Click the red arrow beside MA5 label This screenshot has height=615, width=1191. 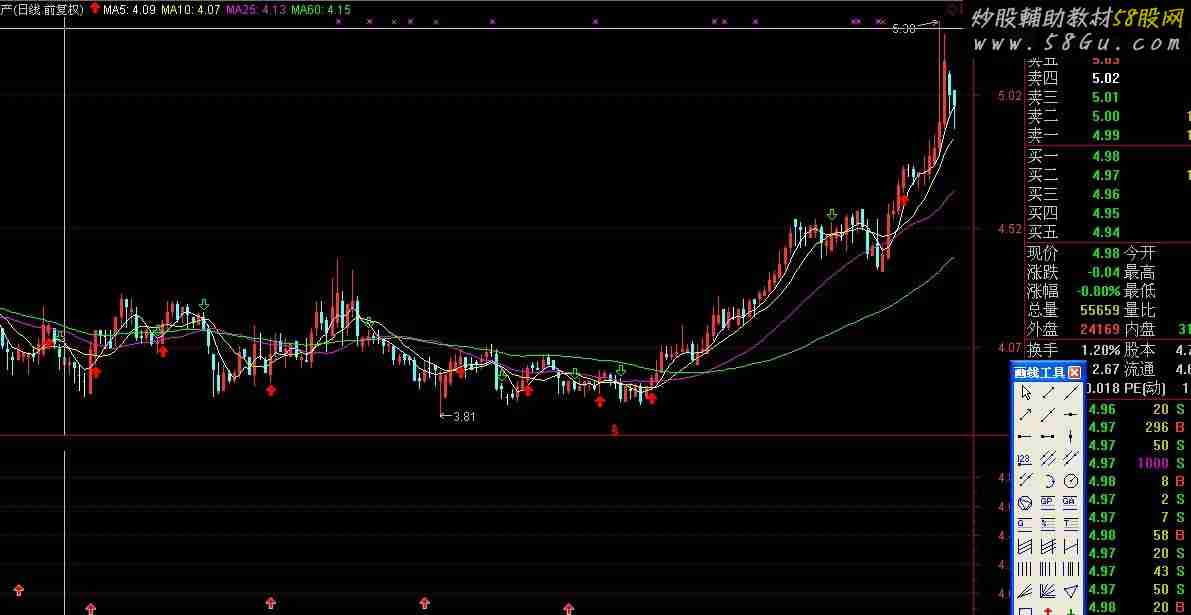click(x=94, y=9)
